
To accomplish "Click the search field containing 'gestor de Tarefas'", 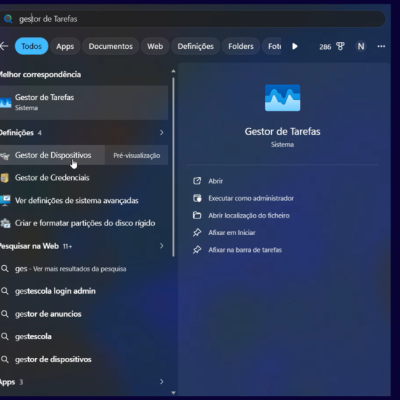I will [193, 19].
